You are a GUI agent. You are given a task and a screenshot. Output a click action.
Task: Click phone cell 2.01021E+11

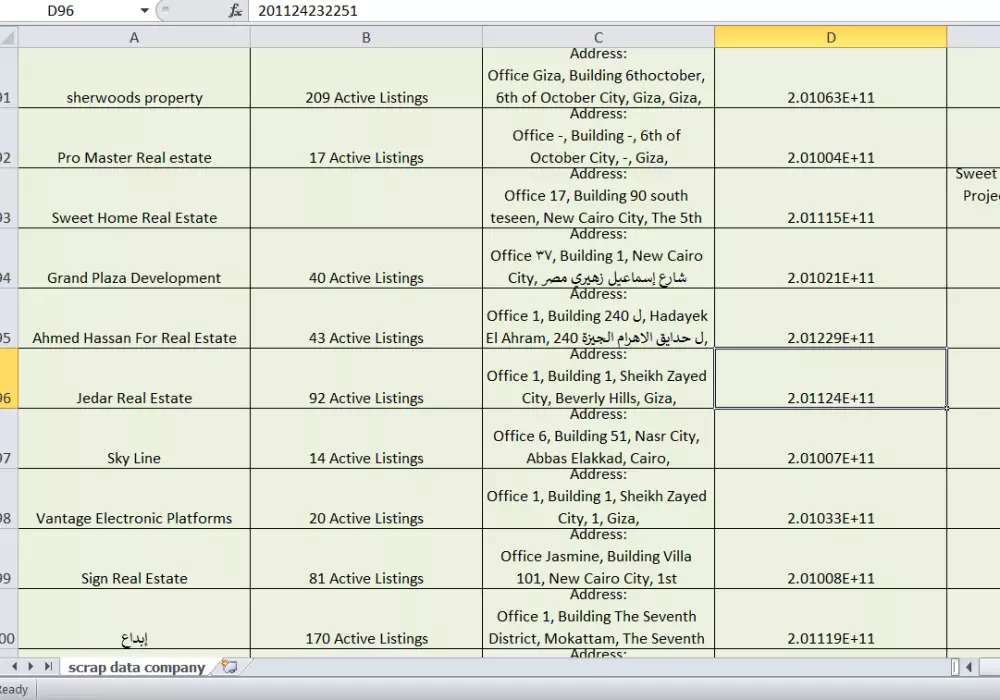[x=830, y=258]
